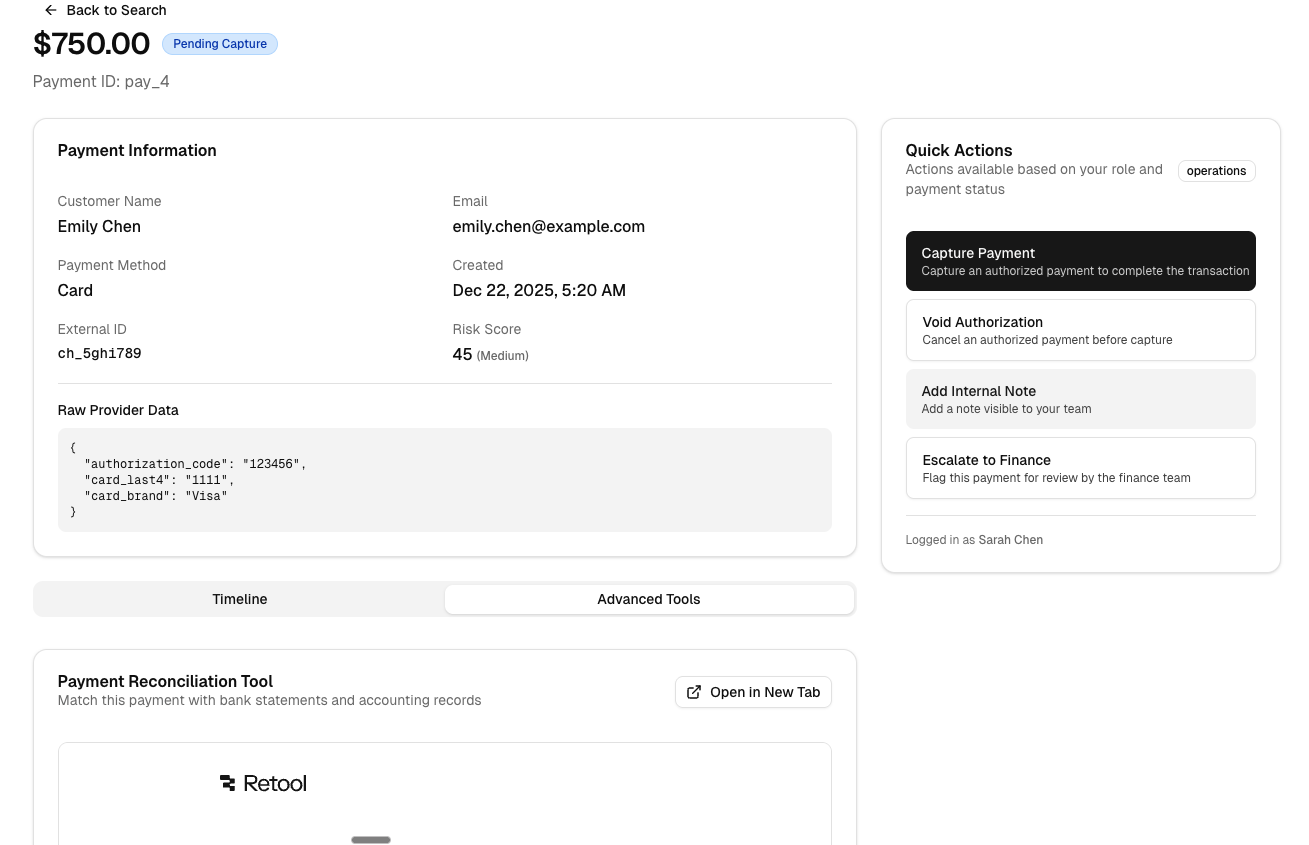Click the External ID ch_5gh1789 value
Image resolution: width=1309 pixels, height=845 pixels.
[99, 353]
